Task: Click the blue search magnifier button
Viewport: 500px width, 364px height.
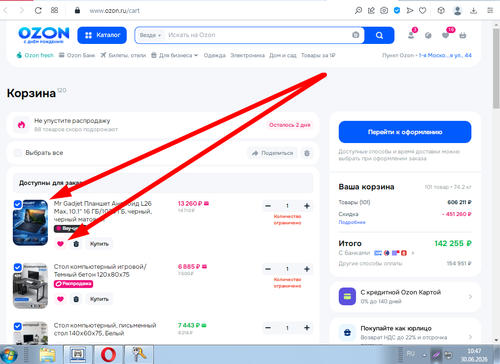Action: [x=379, y=35]
